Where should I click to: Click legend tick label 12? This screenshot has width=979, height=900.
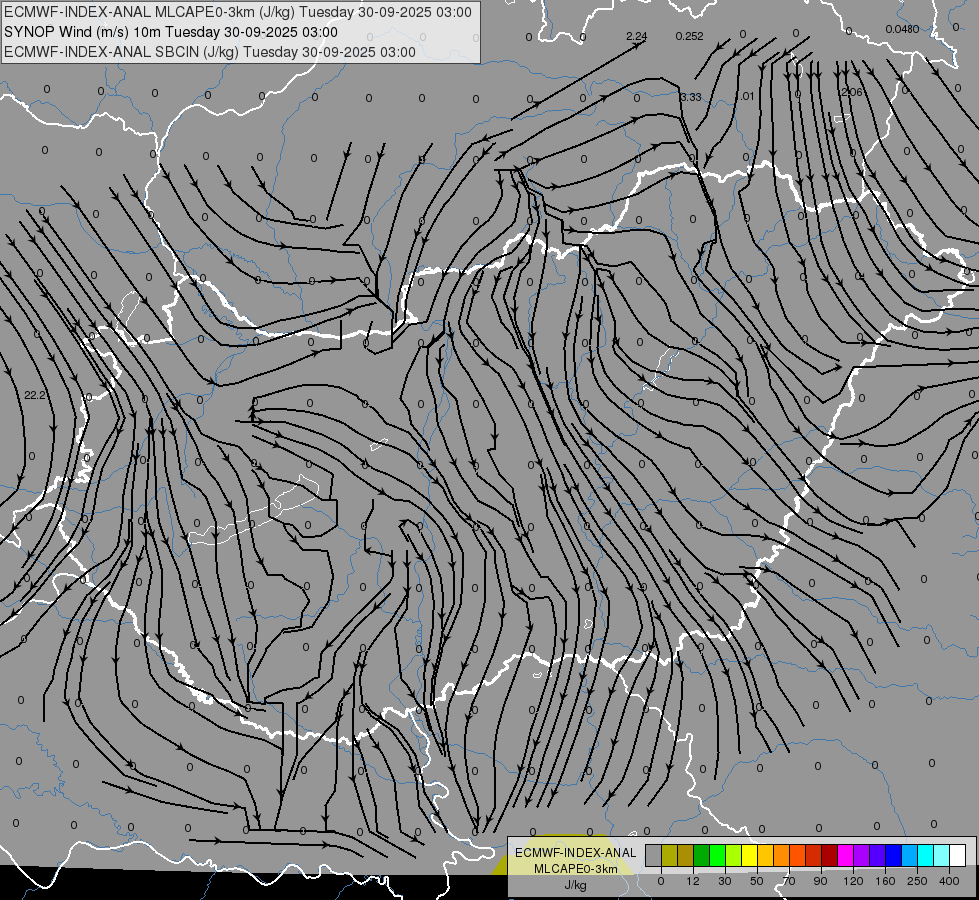(x=693, y=881)
